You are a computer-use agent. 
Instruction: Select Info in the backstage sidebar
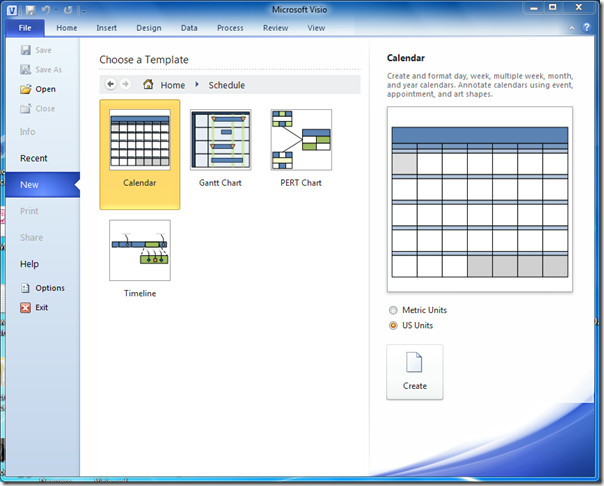pos(27,132)
